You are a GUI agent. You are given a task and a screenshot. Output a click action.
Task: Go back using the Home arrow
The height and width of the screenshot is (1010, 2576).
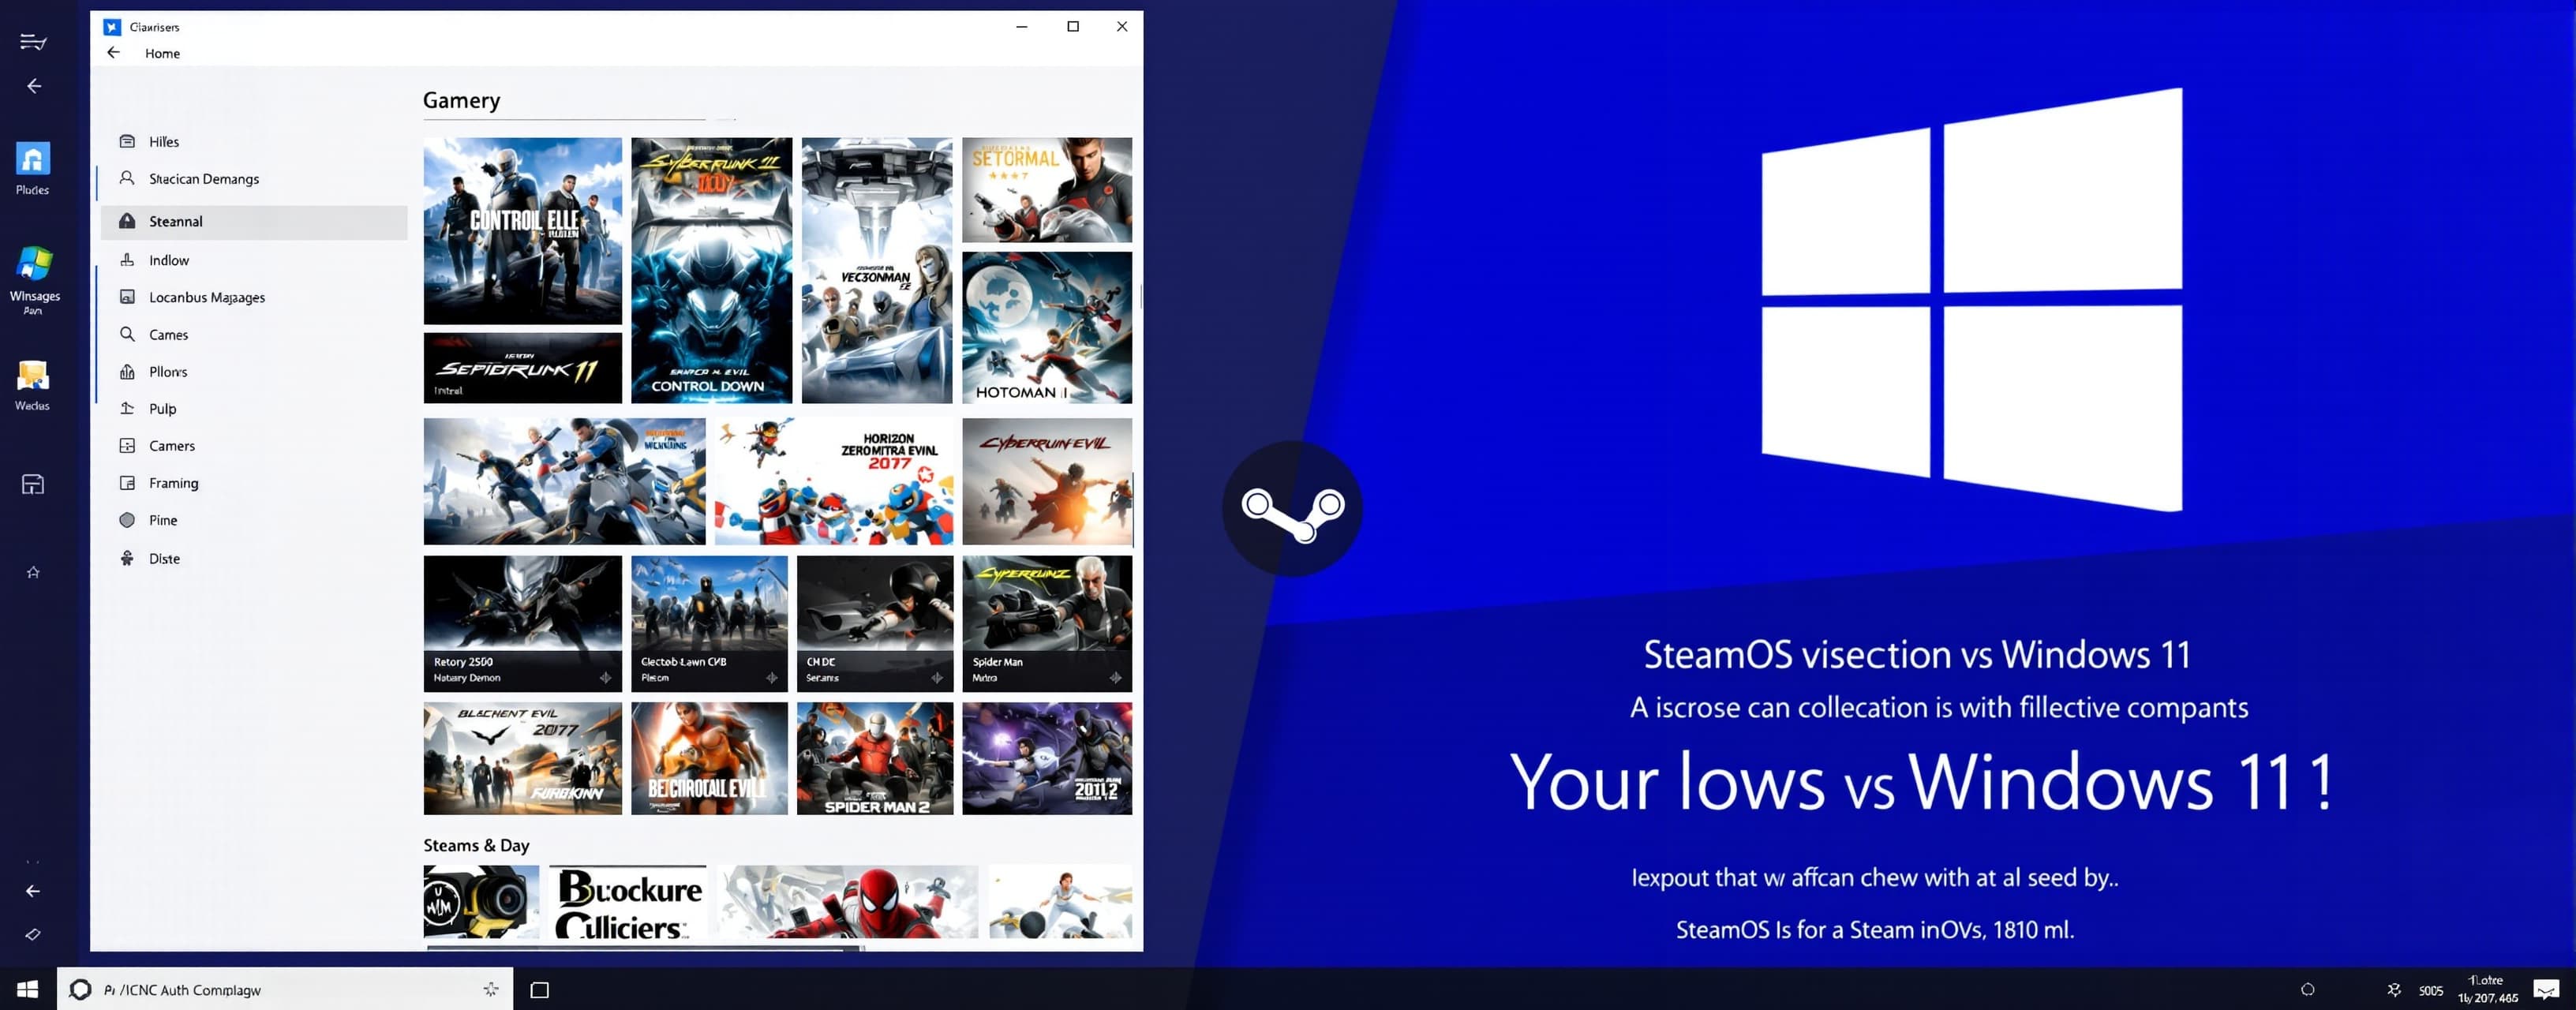(113, 53)
